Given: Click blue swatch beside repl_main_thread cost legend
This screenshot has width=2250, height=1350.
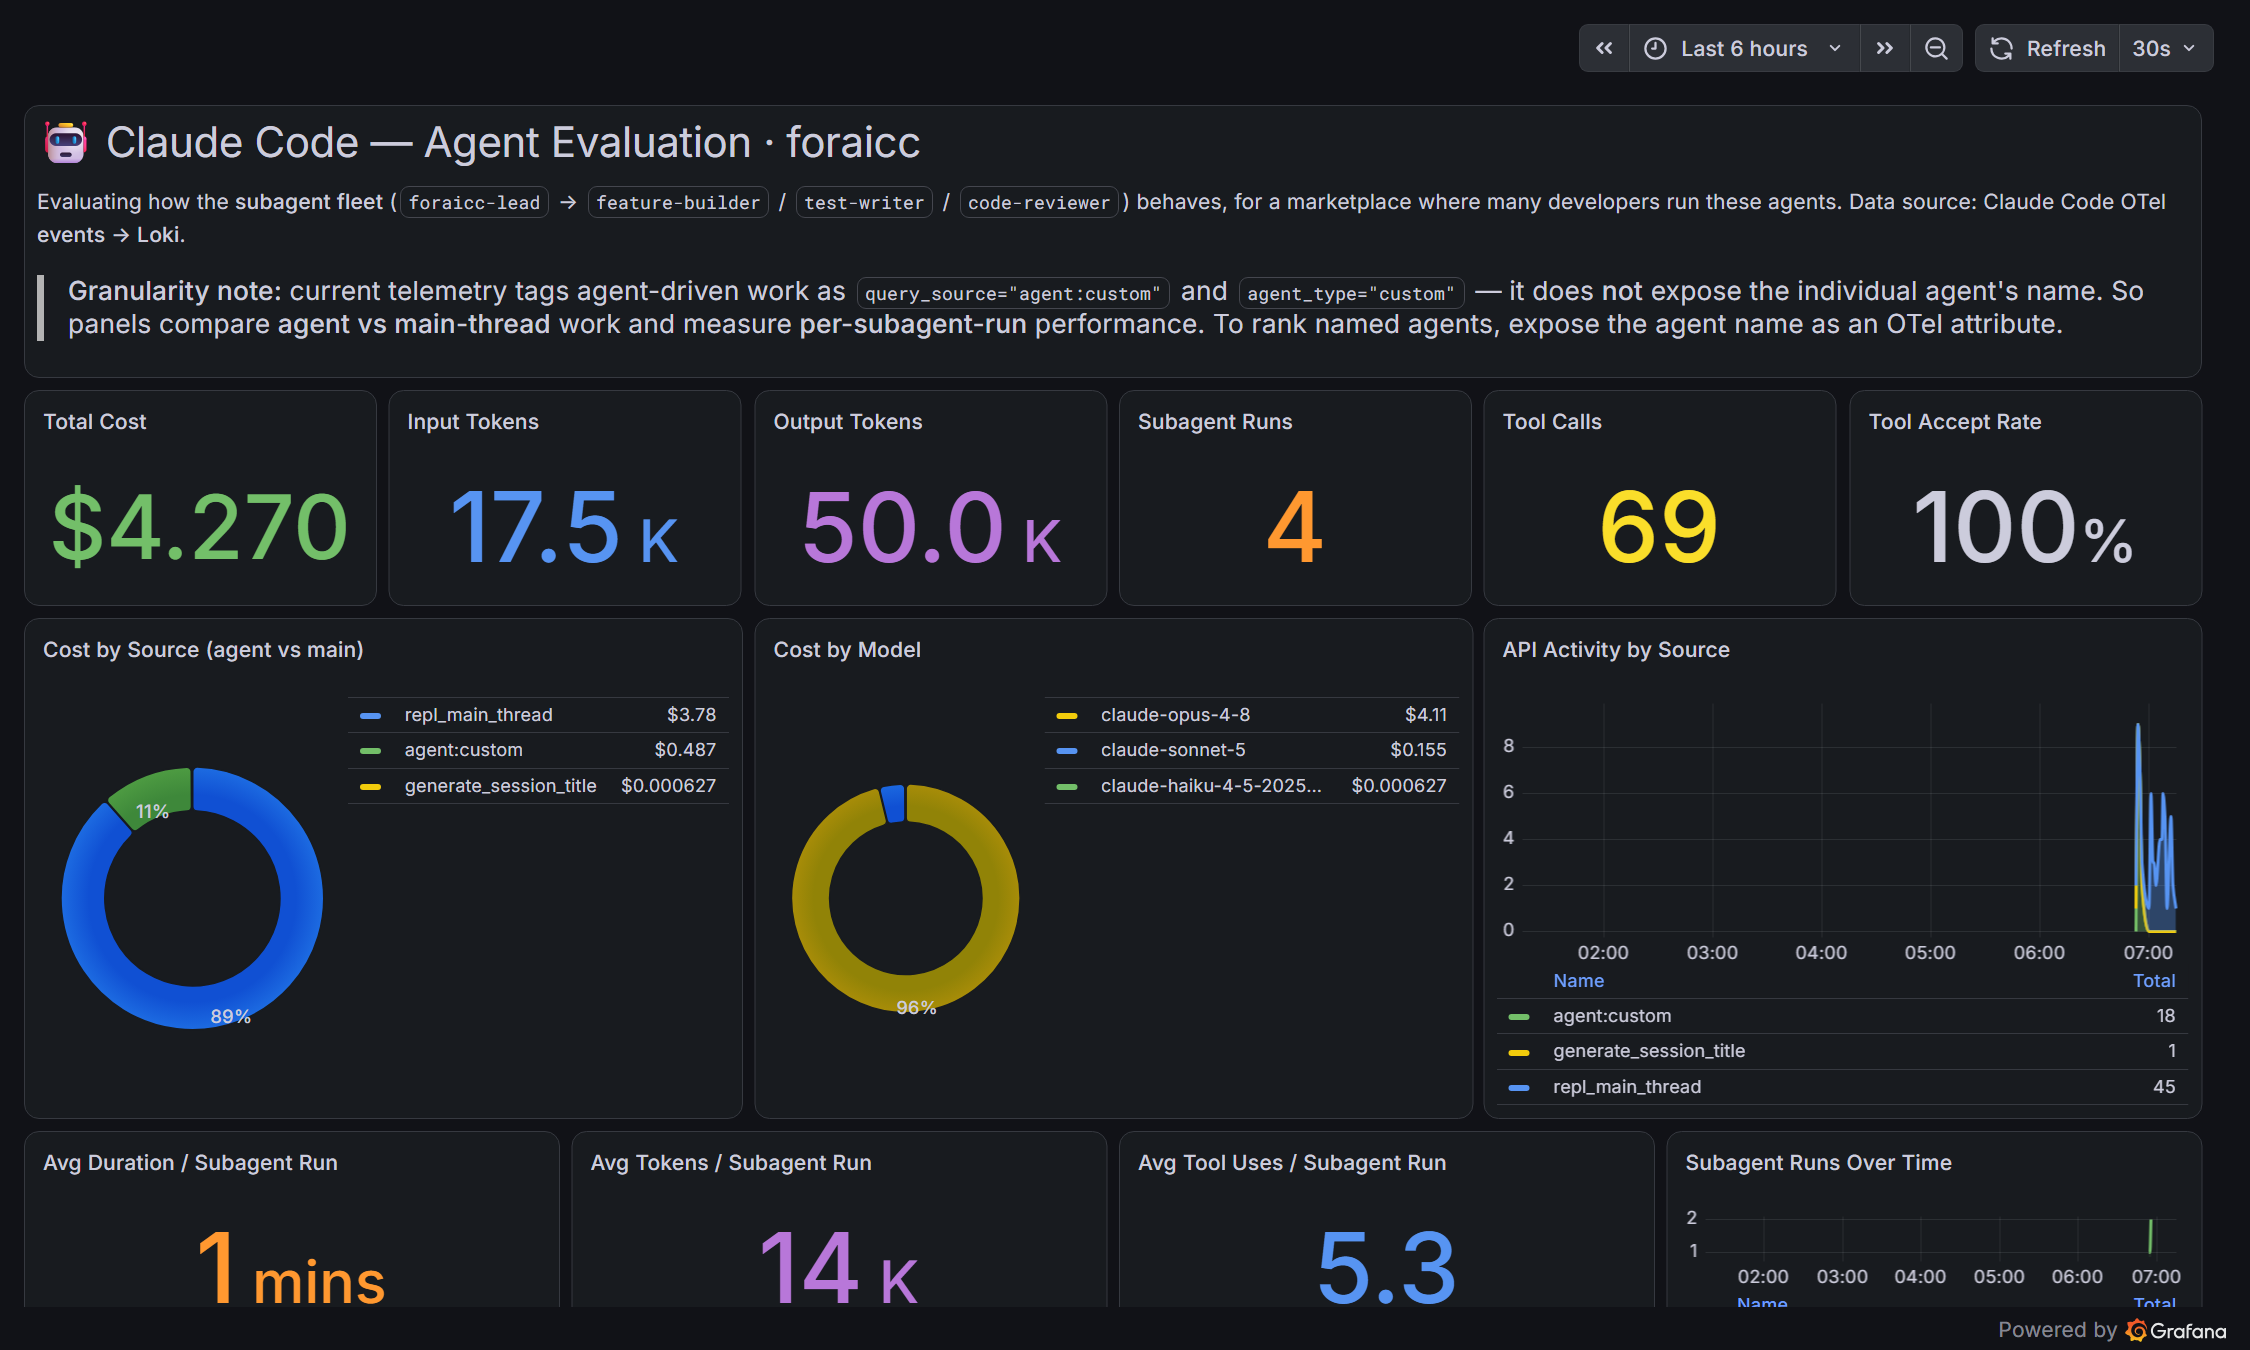Looking at the screenshot, I should pyautogui.click(x=370, y=716).
